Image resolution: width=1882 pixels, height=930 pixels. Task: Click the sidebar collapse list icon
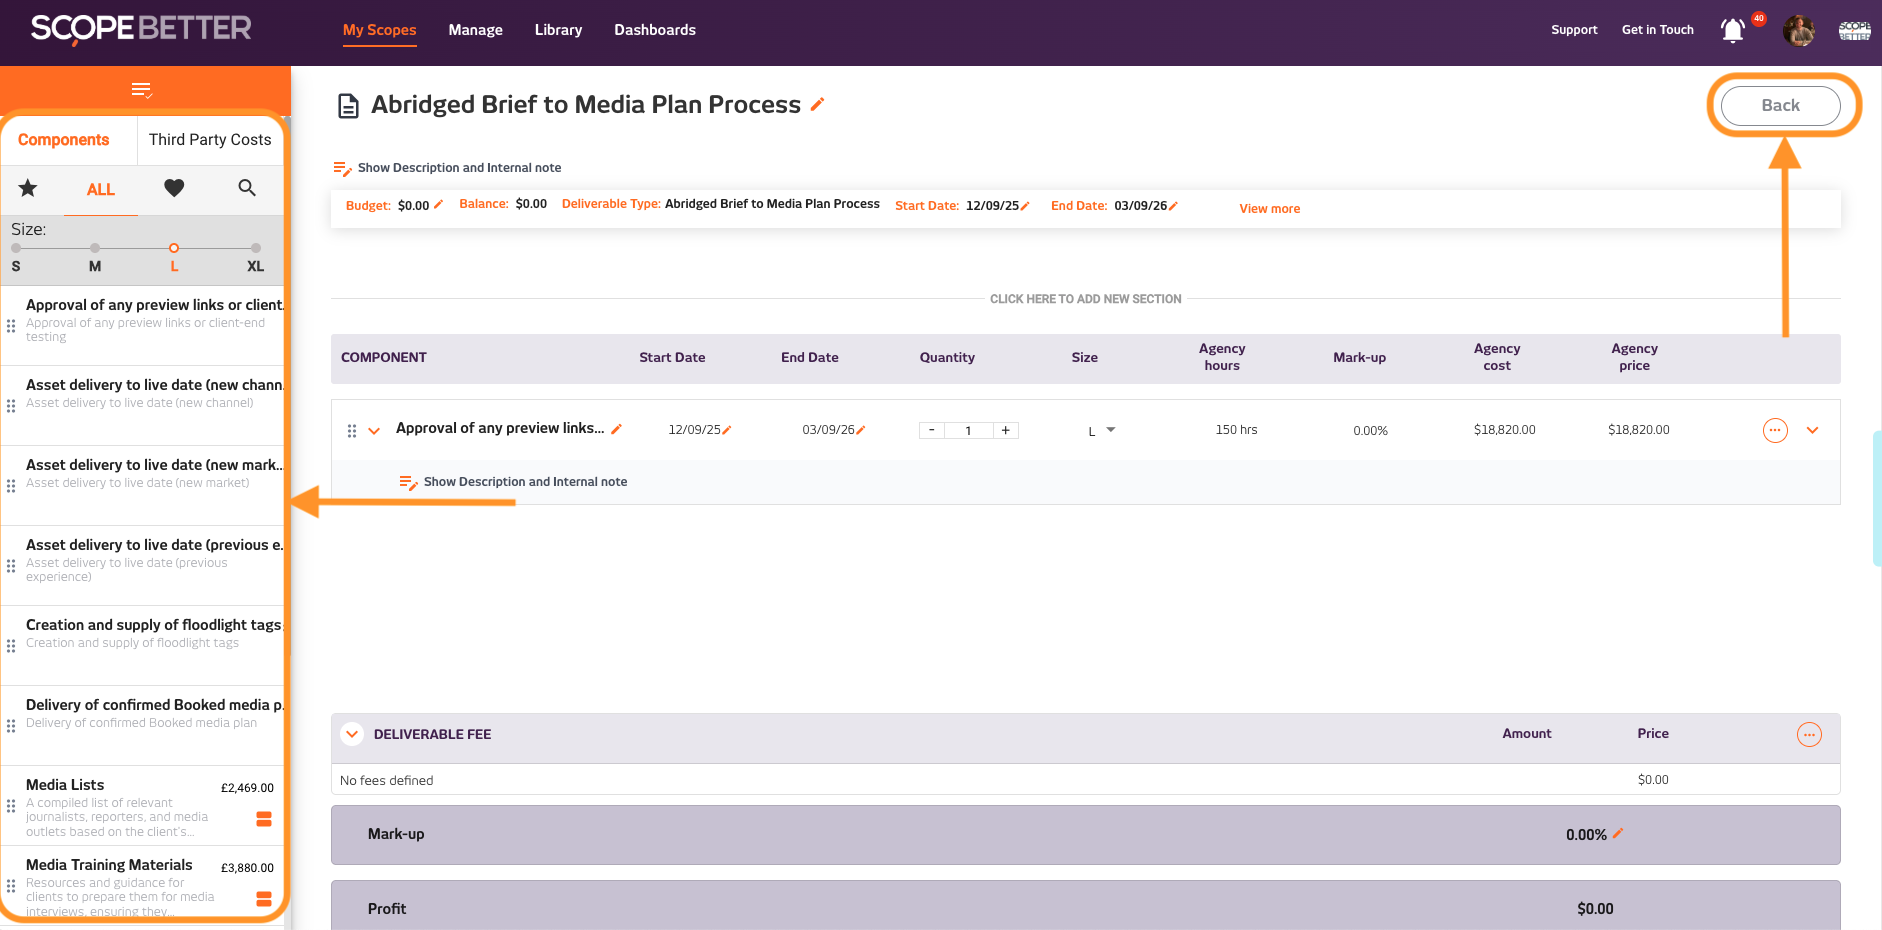click(141, 90)
